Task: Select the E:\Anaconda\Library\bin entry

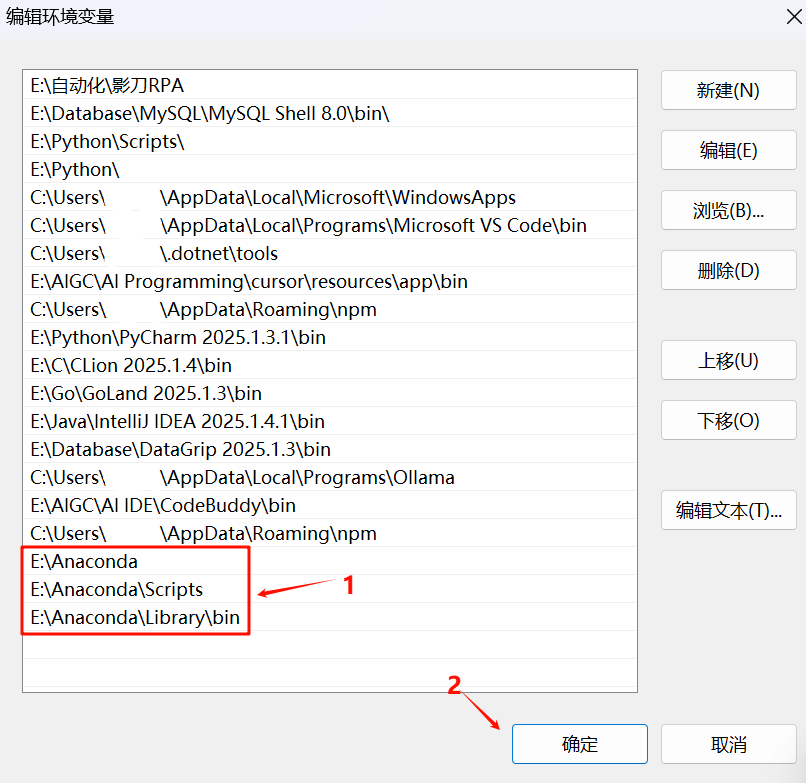Action: [135, 618]
